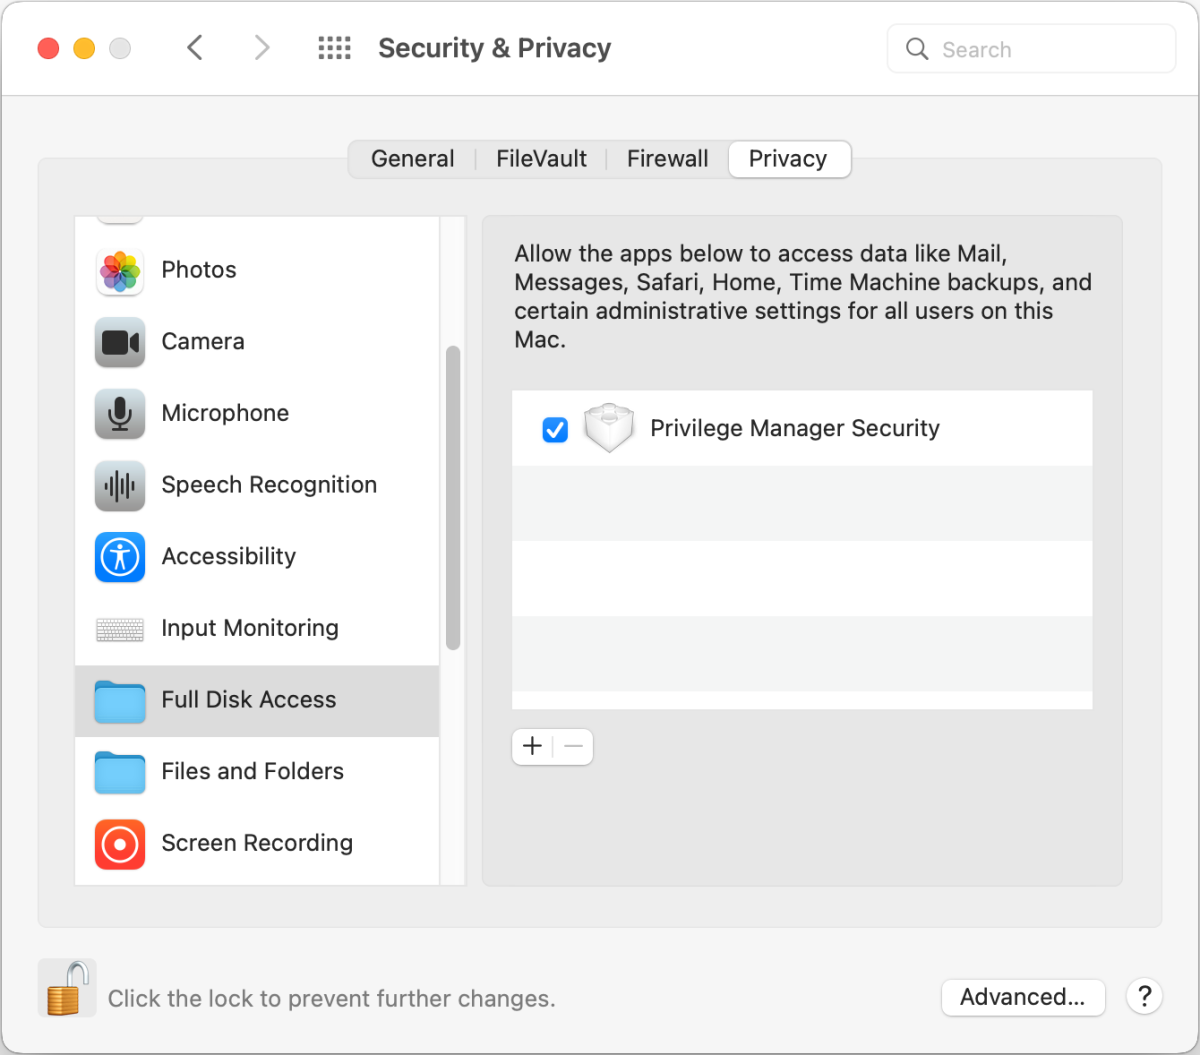Click the privacy list scrollbar
This screenshot has width=1200, height=1055.
tap(453, 498)
